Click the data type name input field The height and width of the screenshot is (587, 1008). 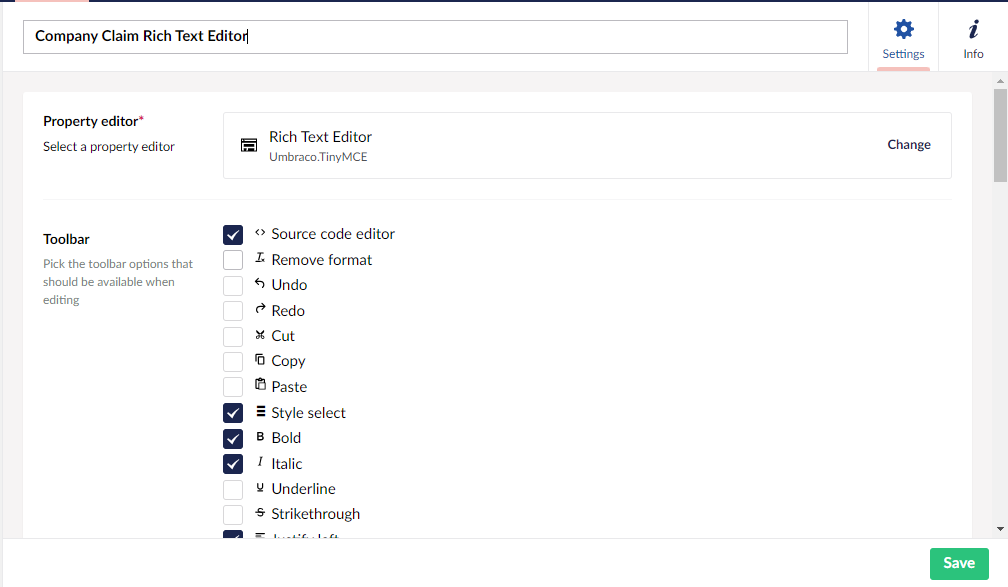point(435,37)
